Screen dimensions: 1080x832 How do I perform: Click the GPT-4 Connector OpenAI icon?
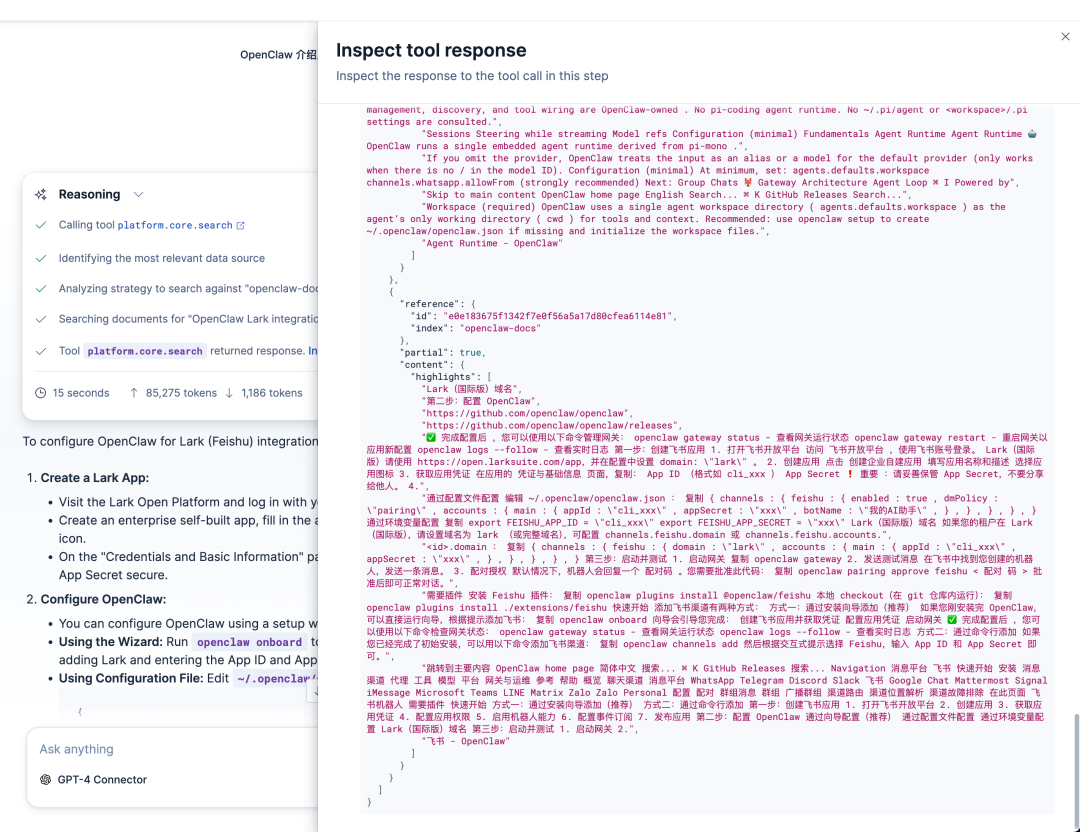45,780
